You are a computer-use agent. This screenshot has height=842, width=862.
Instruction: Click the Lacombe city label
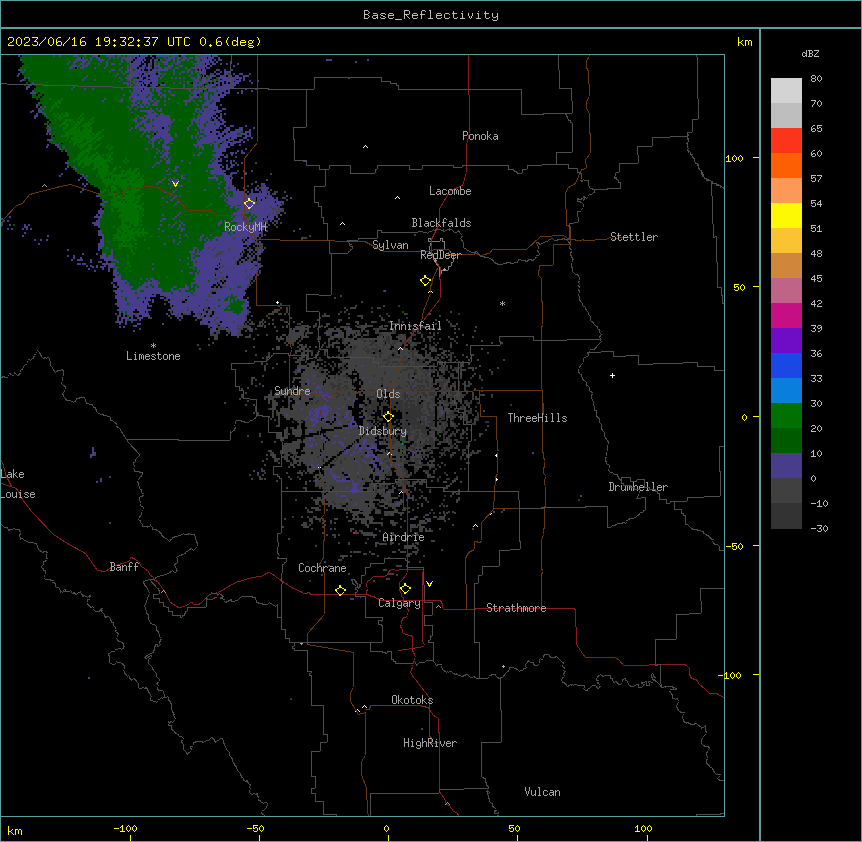click(450, 191)
